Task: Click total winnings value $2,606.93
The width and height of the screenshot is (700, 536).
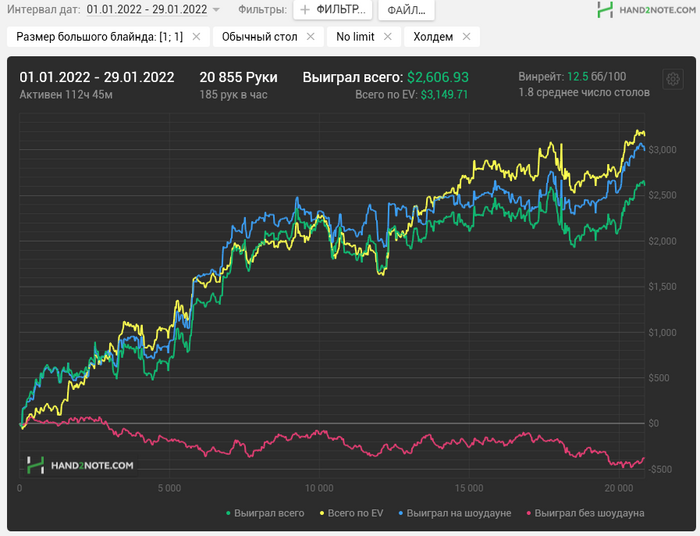Action: click(438, 77)
